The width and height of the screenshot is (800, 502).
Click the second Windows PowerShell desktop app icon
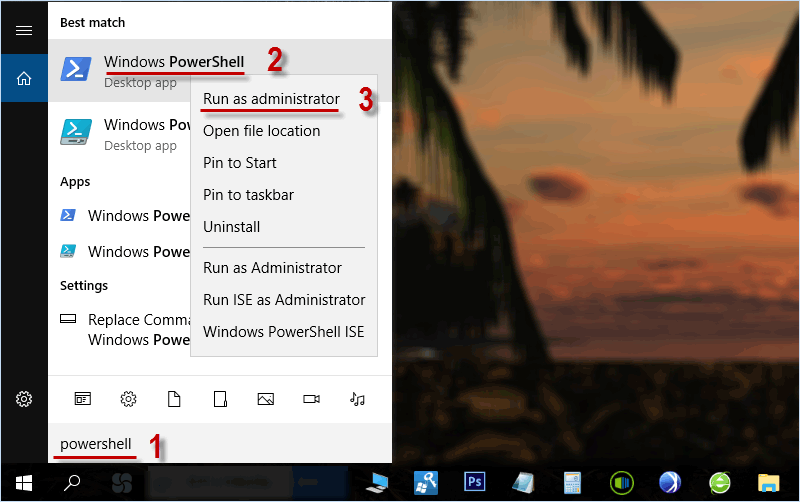pyautogui.click(x=76, y=132)
